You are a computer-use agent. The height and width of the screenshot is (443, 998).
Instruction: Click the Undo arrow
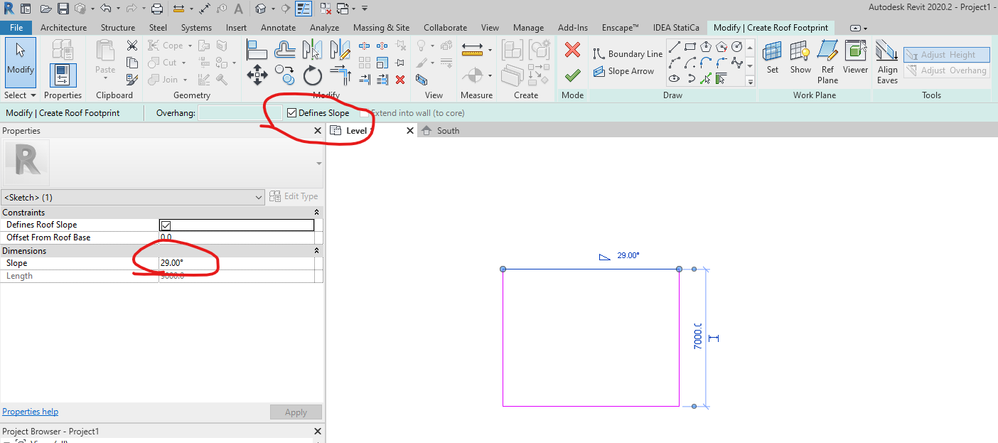[x=106, y=9]
